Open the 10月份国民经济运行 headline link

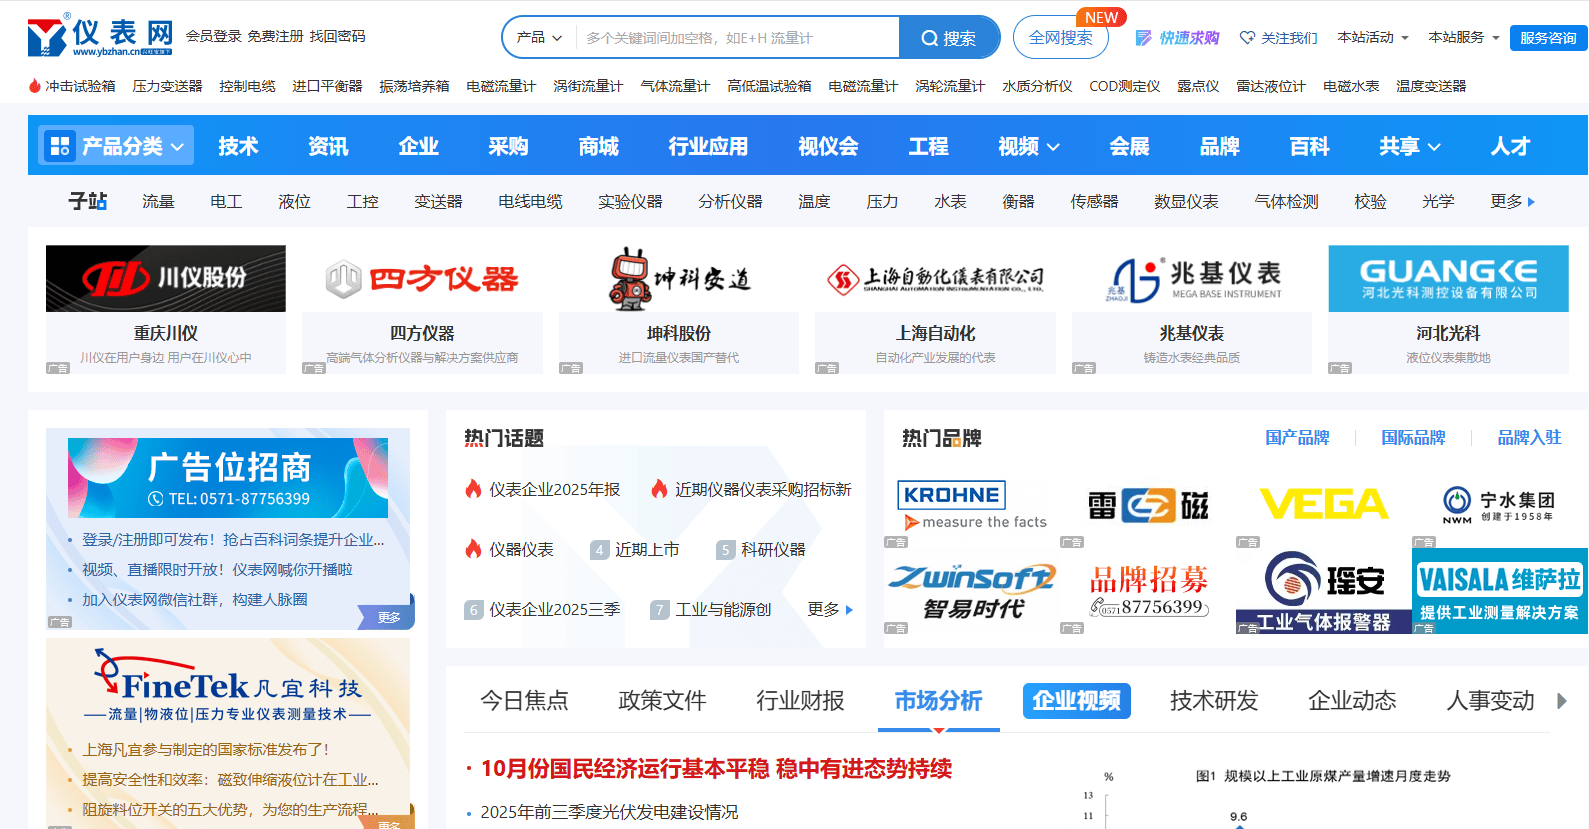coord(716,768)
